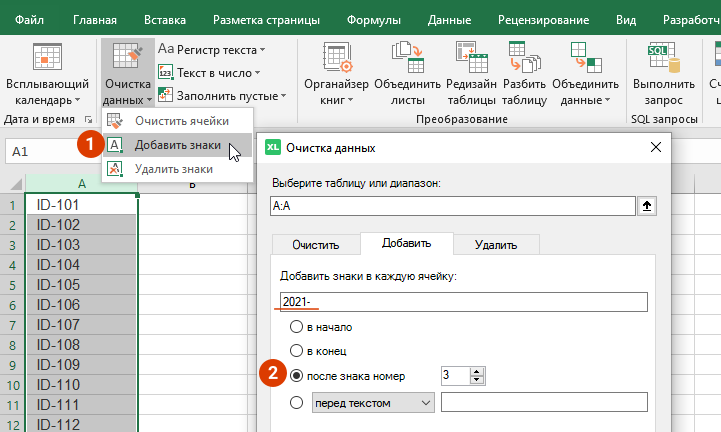Screen dimensions: 721x432
Task: Choose 'после знака номер' radio button
Action: pyautogui.click(x=295, y=376)
